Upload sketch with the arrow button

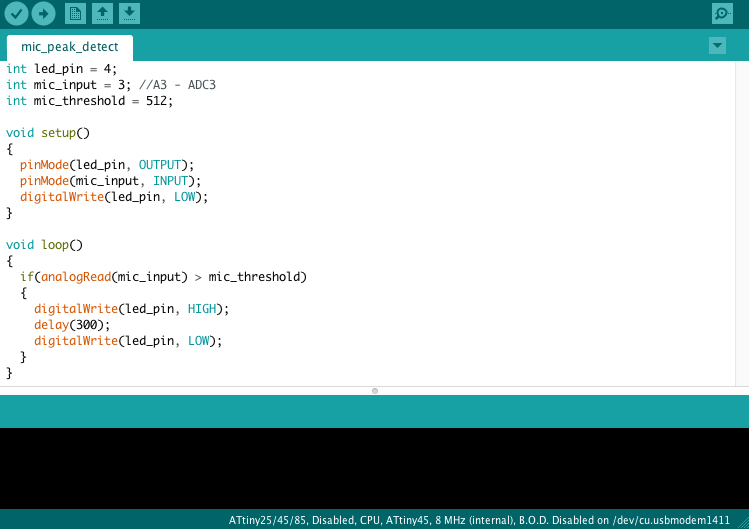[43, 13]
